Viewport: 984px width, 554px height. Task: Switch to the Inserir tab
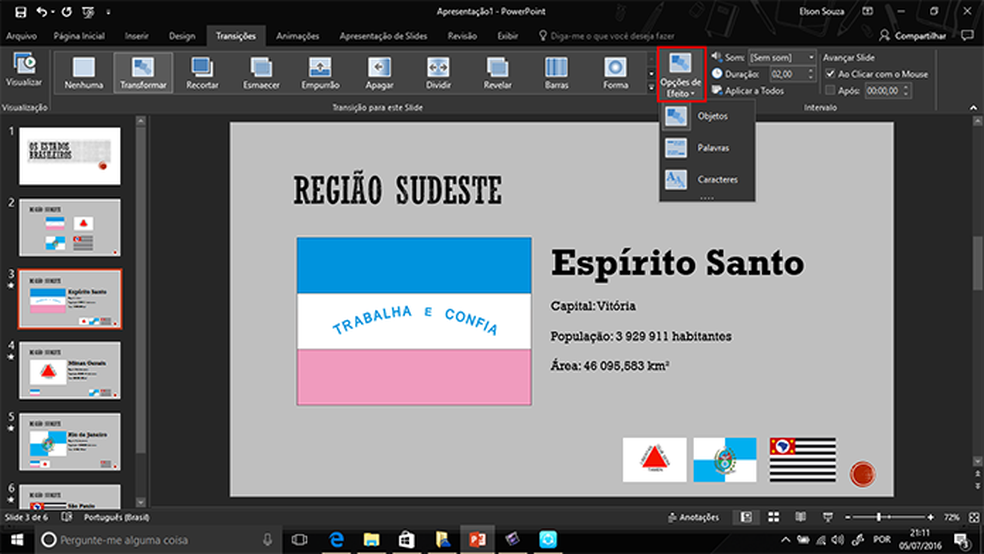(x=137, y=36)
